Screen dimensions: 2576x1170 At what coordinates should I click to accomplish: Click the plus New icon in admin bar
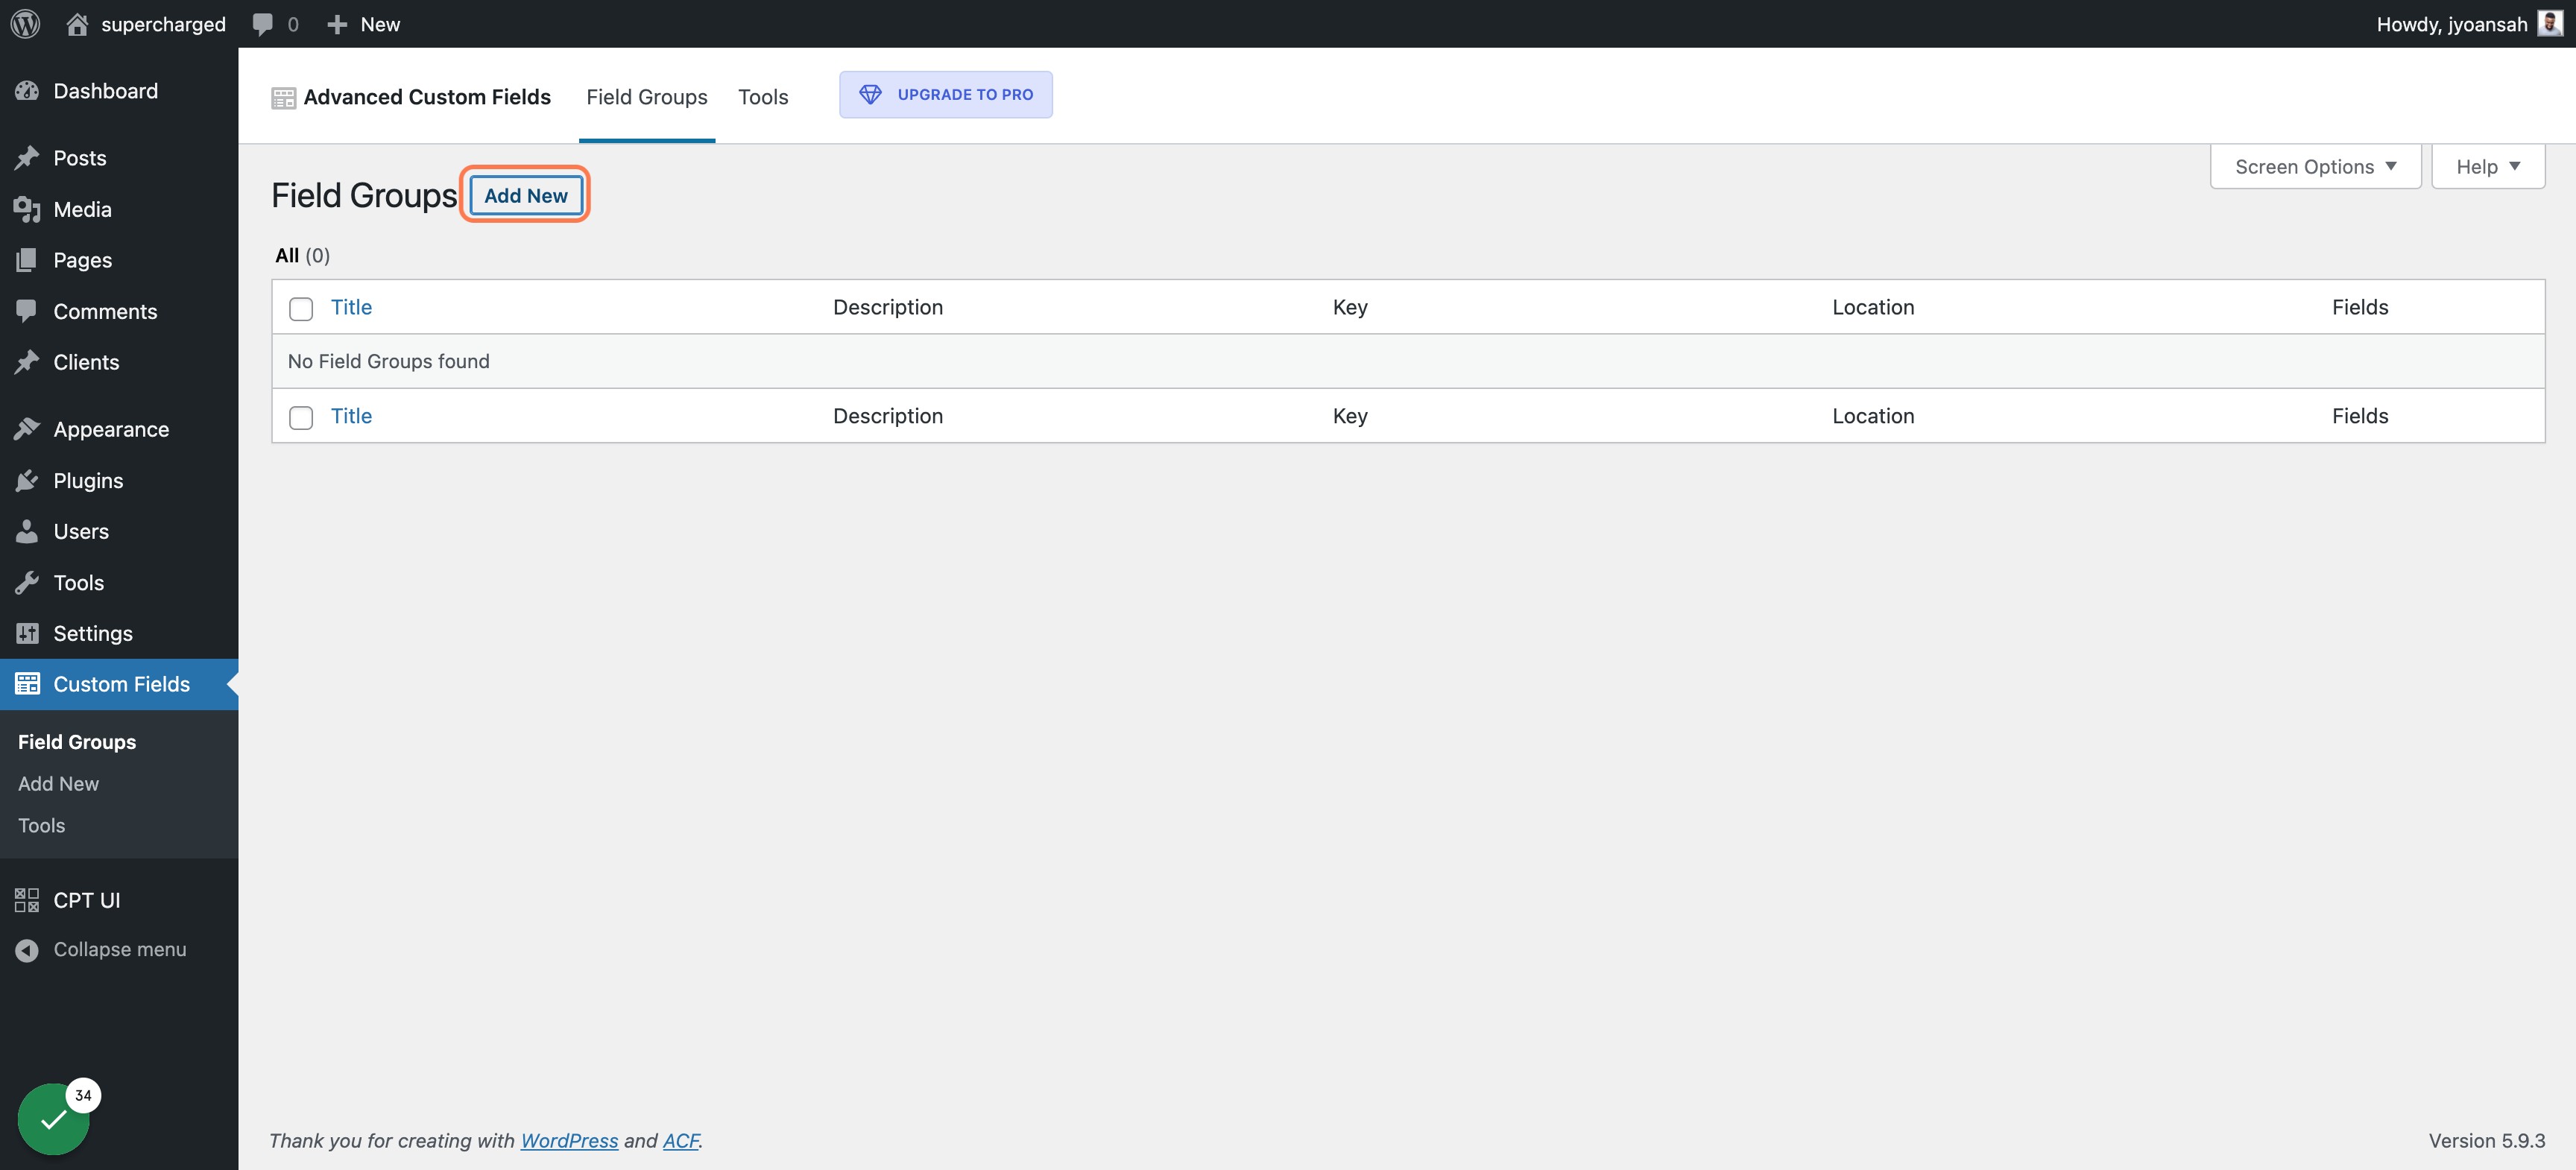337,24
